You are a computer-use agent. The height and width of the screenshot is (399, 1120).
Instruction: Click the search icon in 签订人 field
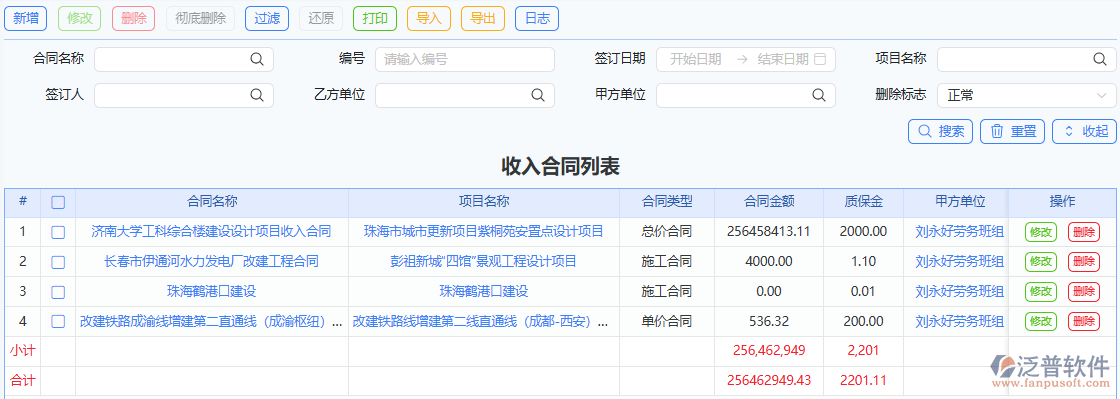click(257, 95)
